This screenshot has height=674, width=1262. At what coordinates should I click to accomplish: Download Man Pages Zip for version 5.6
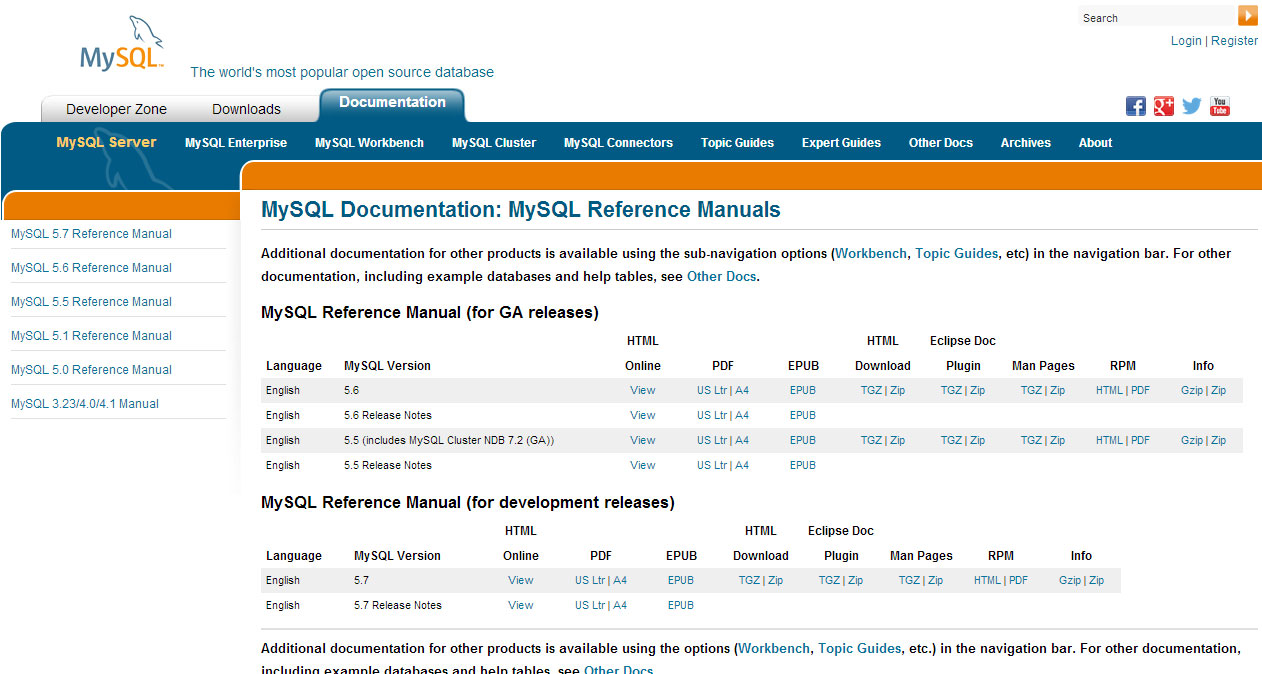[x=1058, y=390]
